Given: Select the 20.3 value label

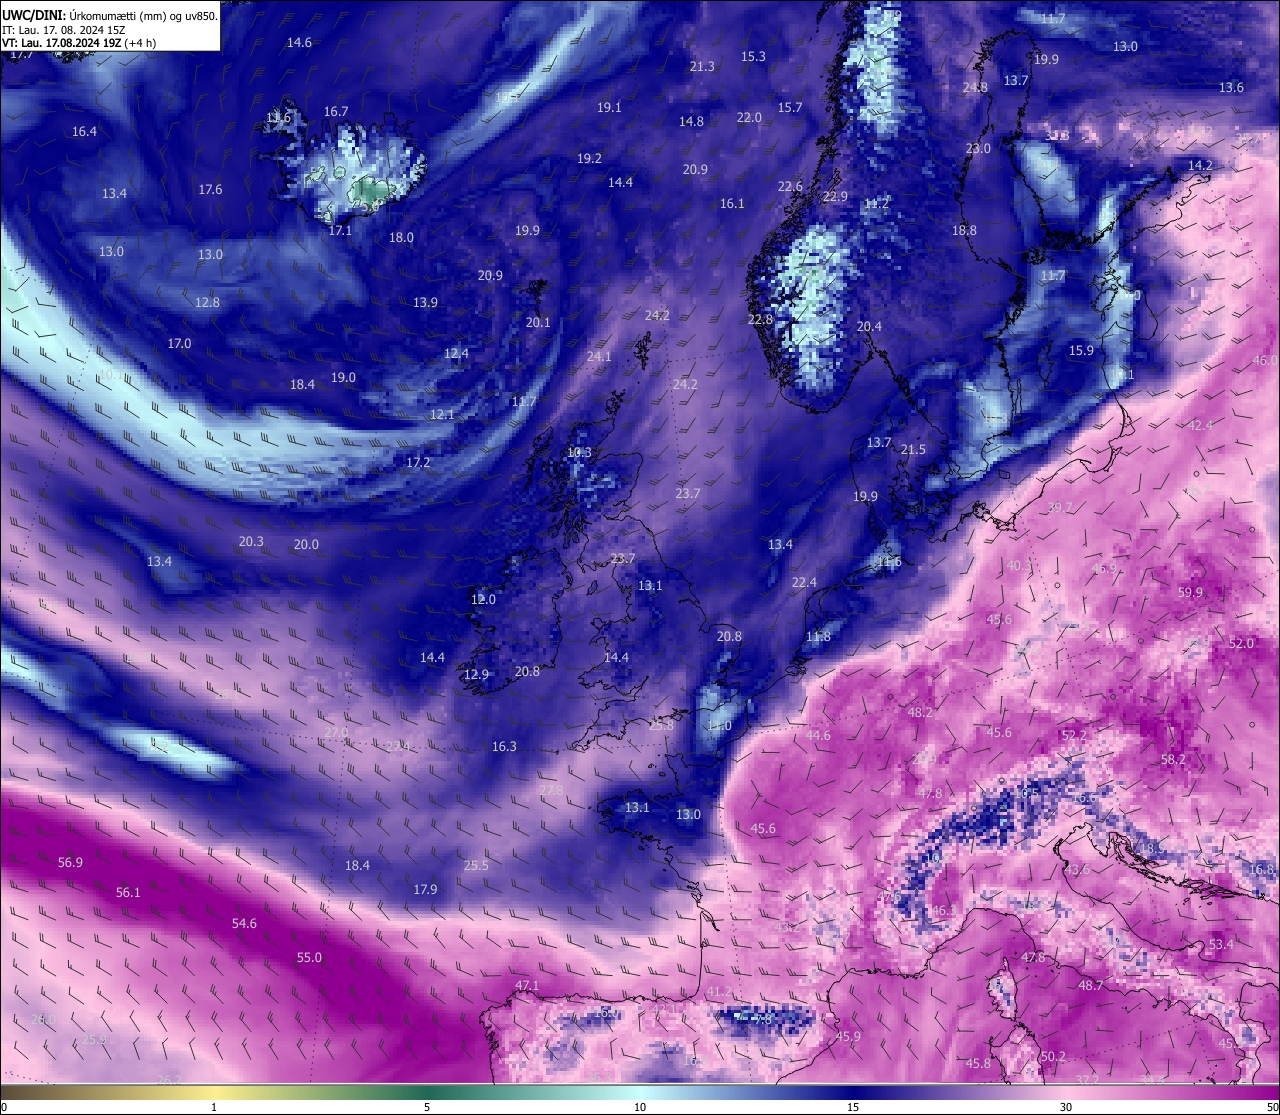Looking at the screenshot, I should tap(251, 542).
